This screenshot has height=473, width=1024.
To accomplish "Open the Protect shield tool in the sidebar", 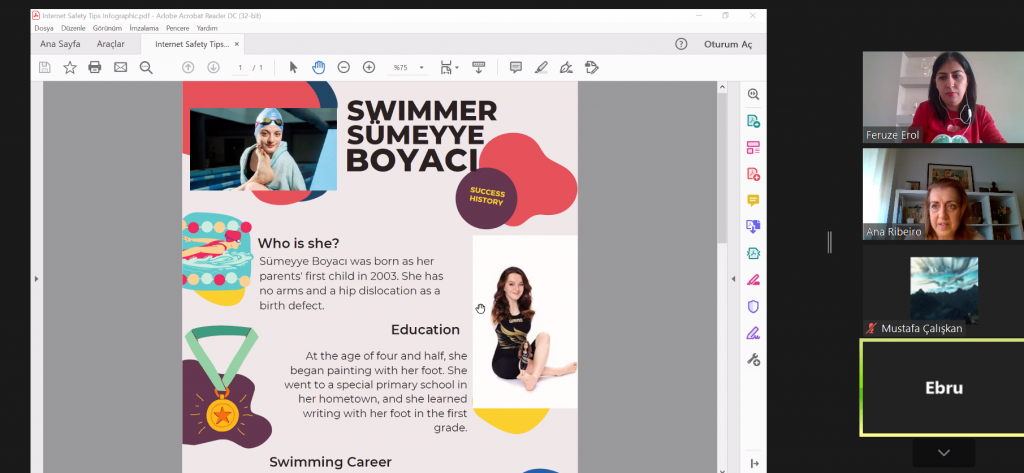I will click(753, 306).
